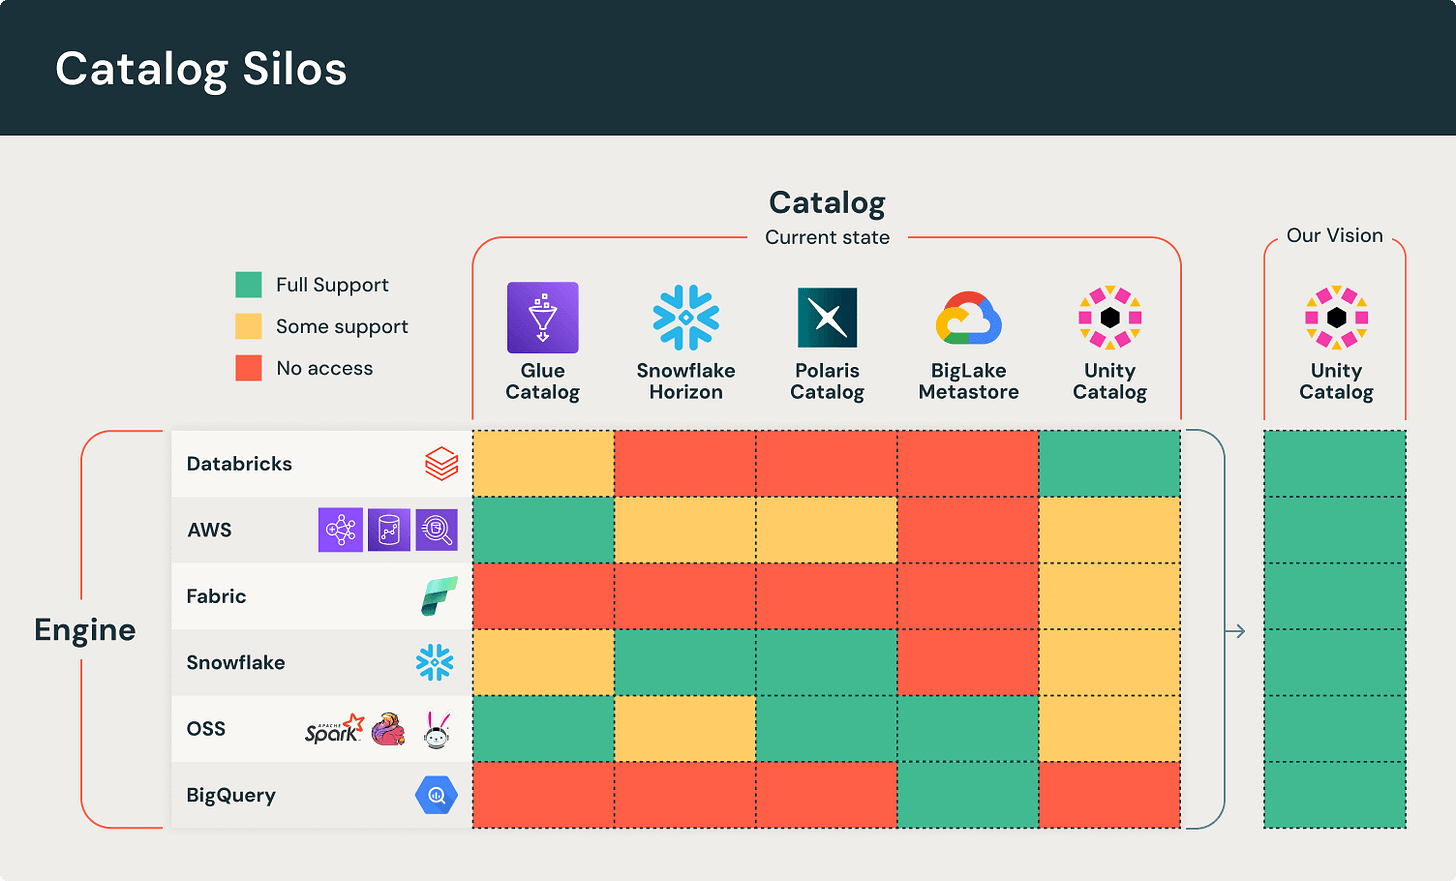Click the Polaris Catalog icon
The height and width of the screenshot is (881, 1456).
827,318
